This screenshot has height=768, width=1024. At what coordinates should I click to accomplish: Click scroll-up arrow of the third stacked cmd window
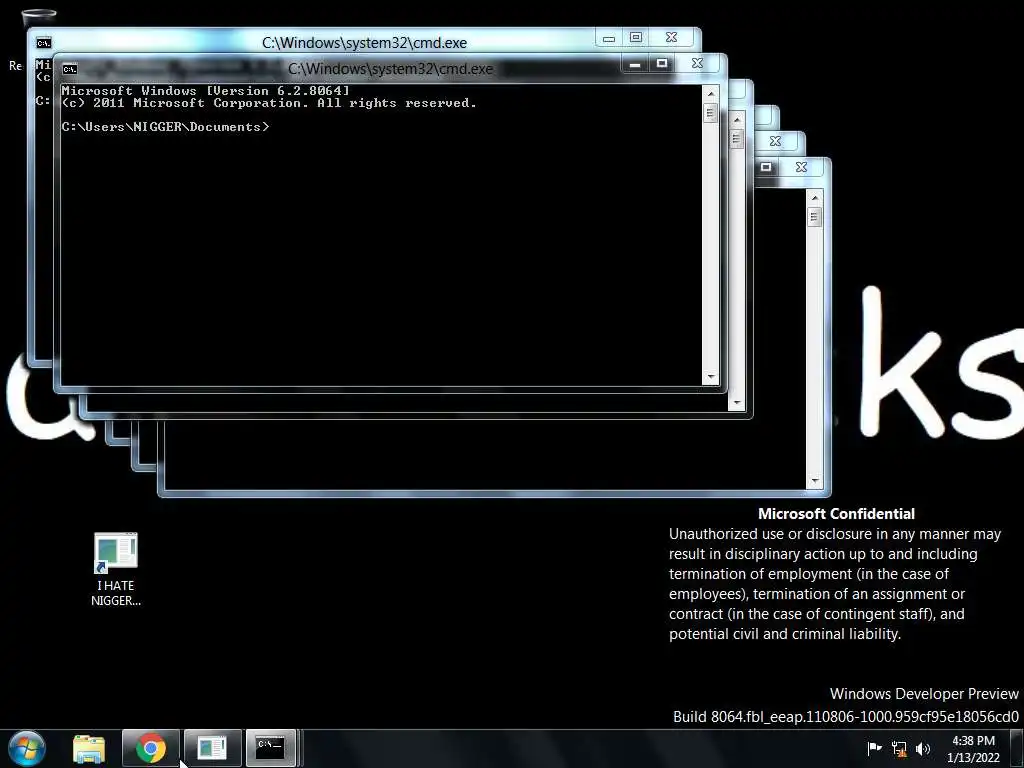[x=737, y=120]
